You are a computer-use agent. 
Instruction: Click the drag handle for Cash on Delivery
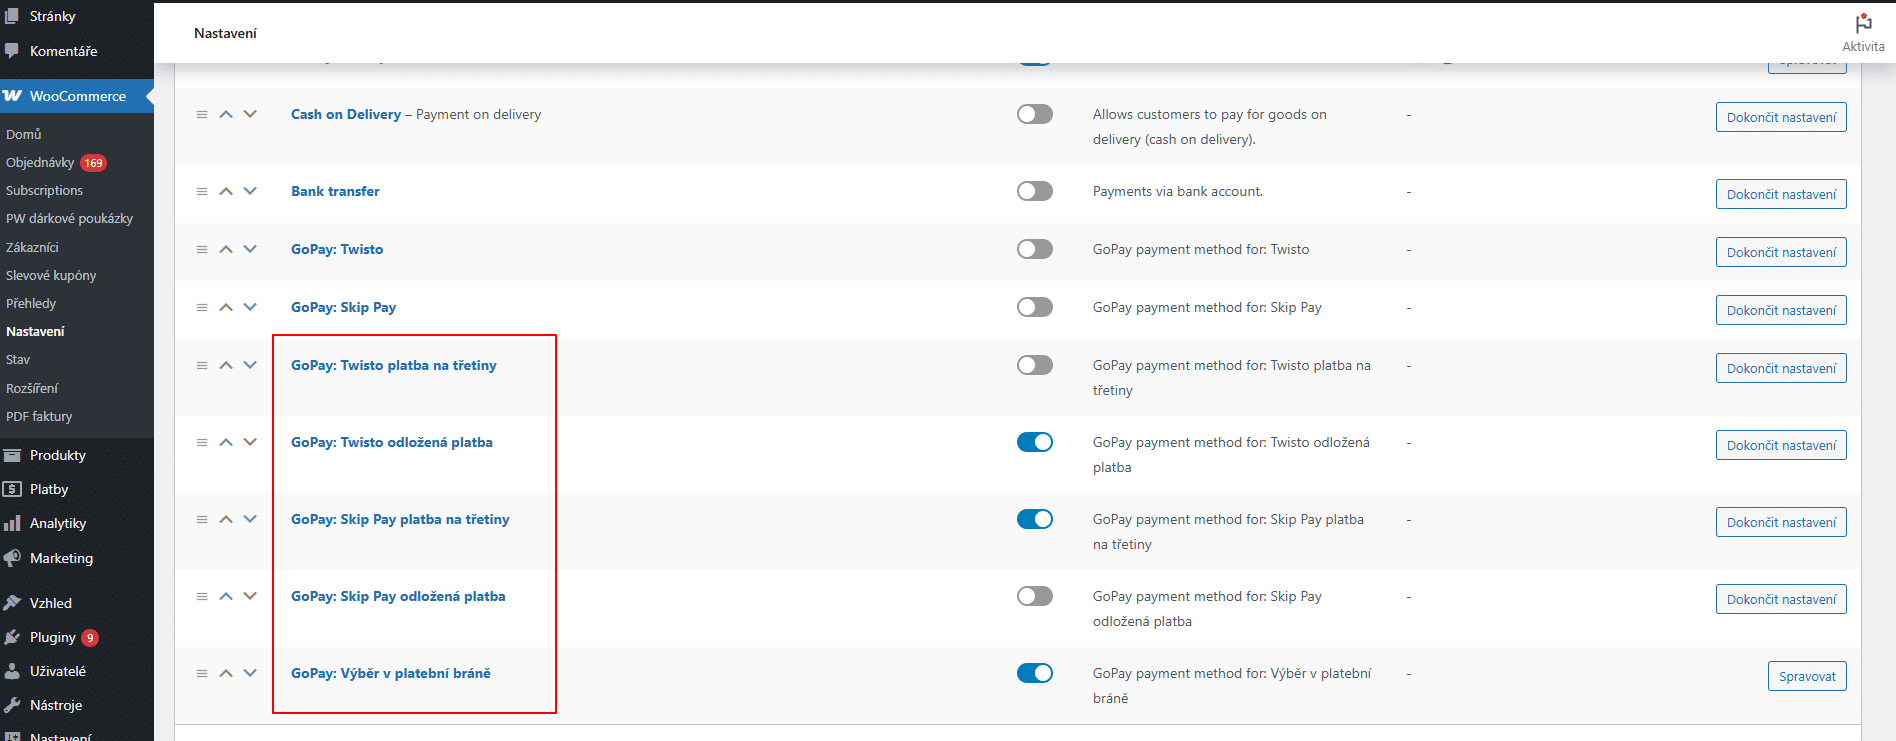click(202, 115)
